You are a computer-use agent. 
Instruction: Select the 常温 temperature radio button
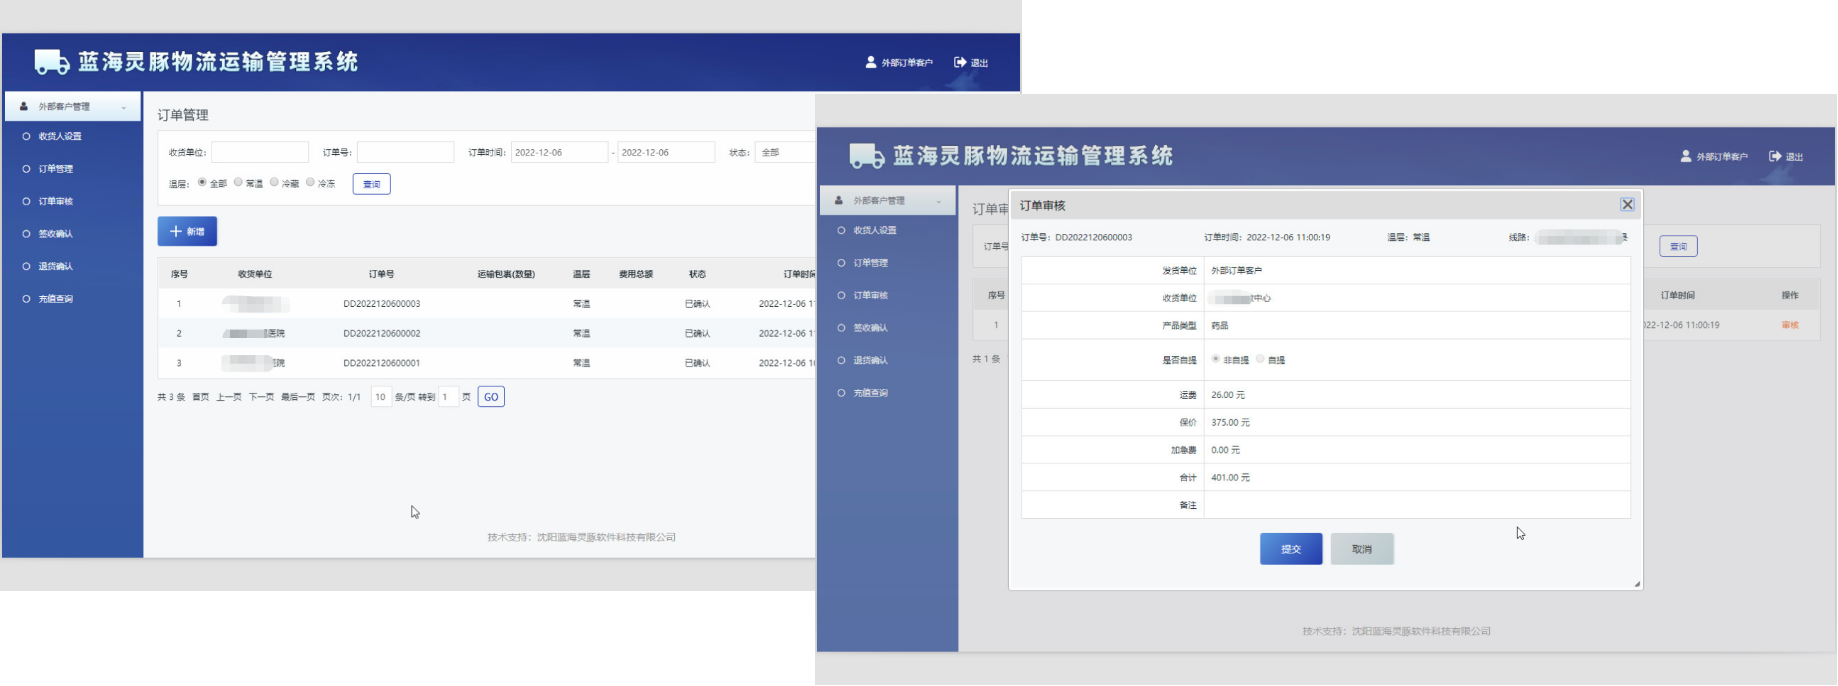[x=238, y=182]
